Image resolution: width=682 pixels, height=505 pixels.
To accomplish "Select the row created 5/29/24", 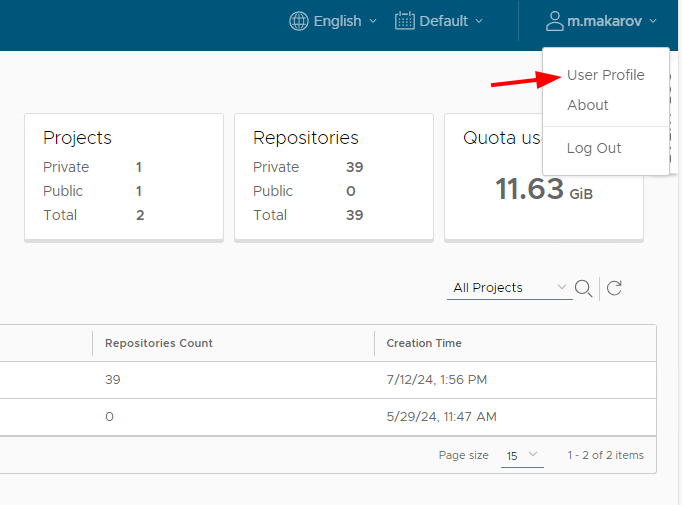I will tap(328, 417).
